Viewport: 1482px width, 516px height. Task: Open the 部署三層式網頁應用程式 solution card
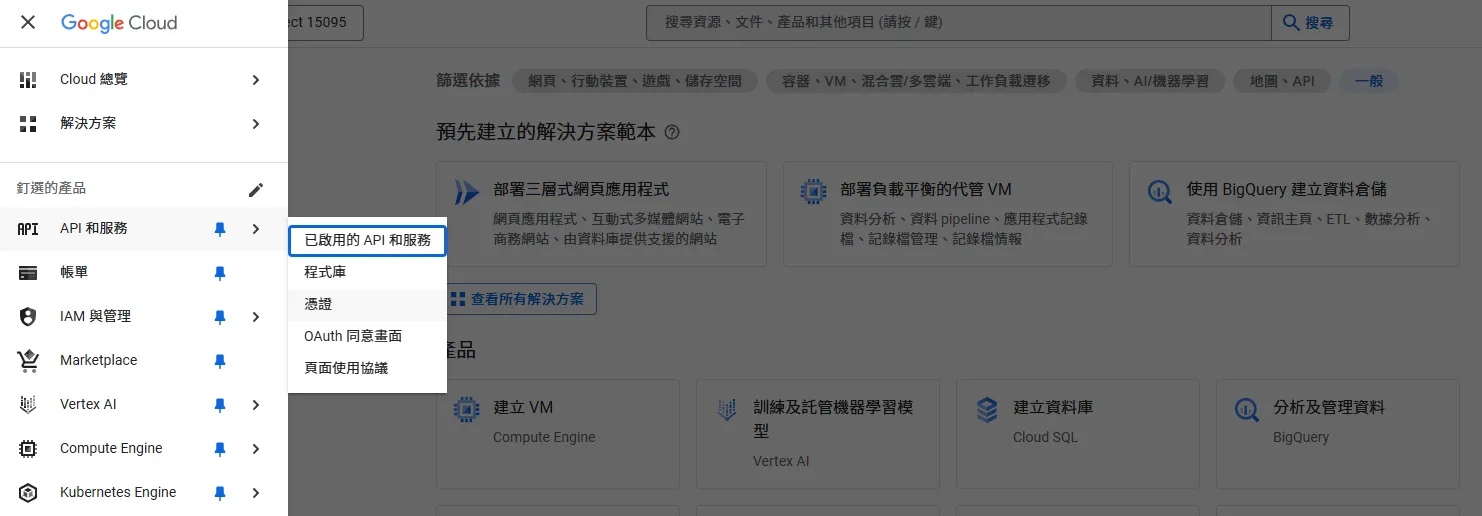(x=602, y=214)
